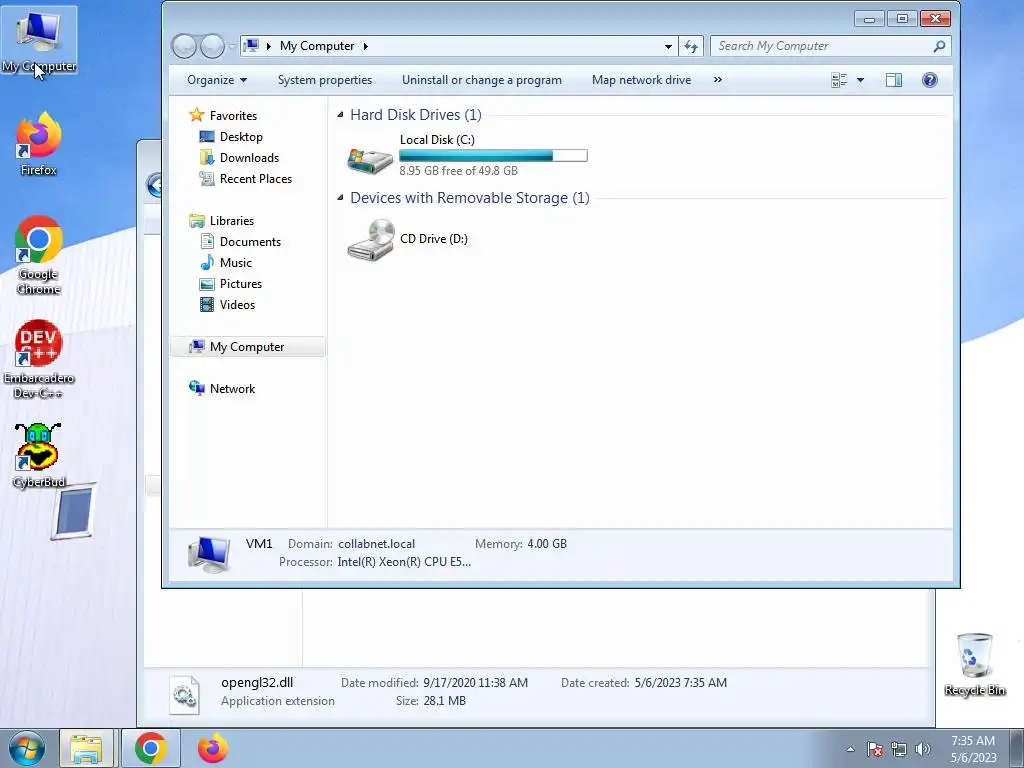
Task: Select My Computer in the navigation pane
Action: [248, 347]
